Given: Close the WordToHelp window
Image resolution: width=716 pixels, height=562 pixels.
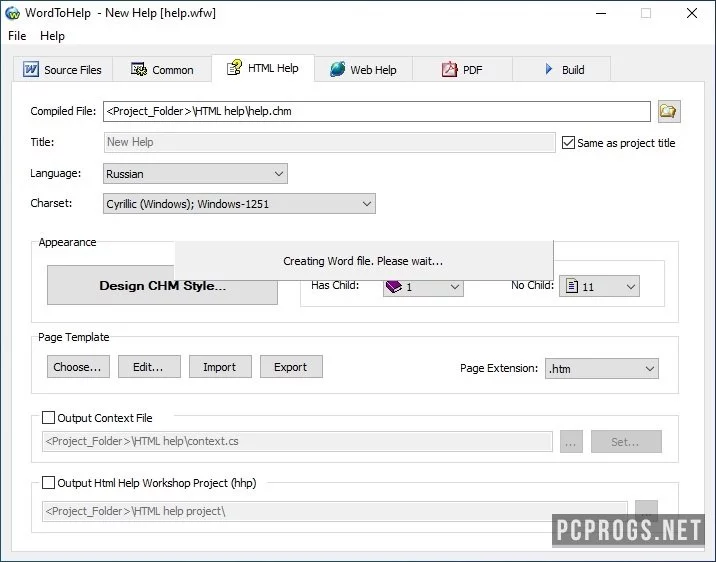Looking at the screenshot, I should tap(692, 13).
